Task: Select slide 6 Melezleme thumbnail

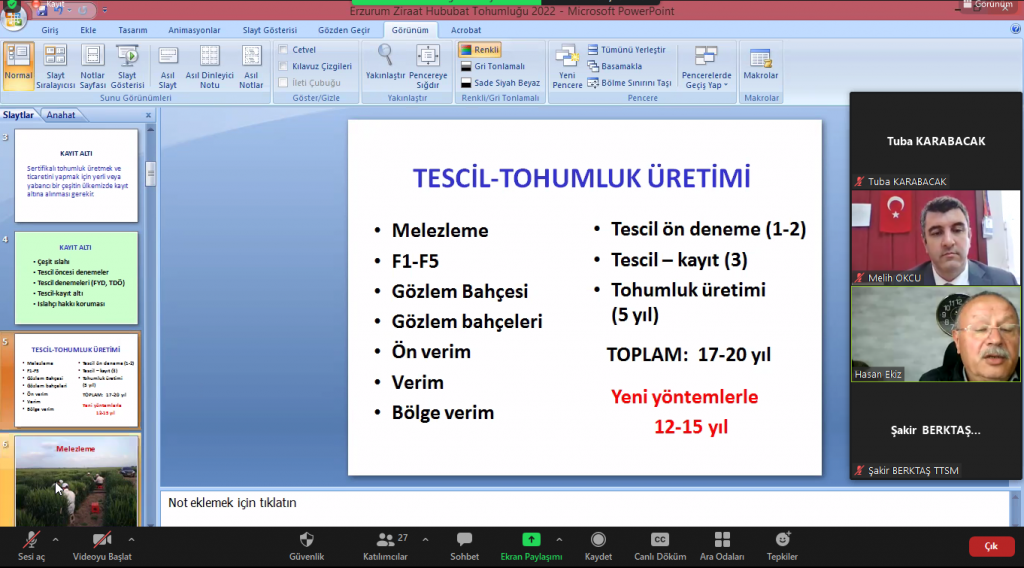Action: (x=77, y=480)
